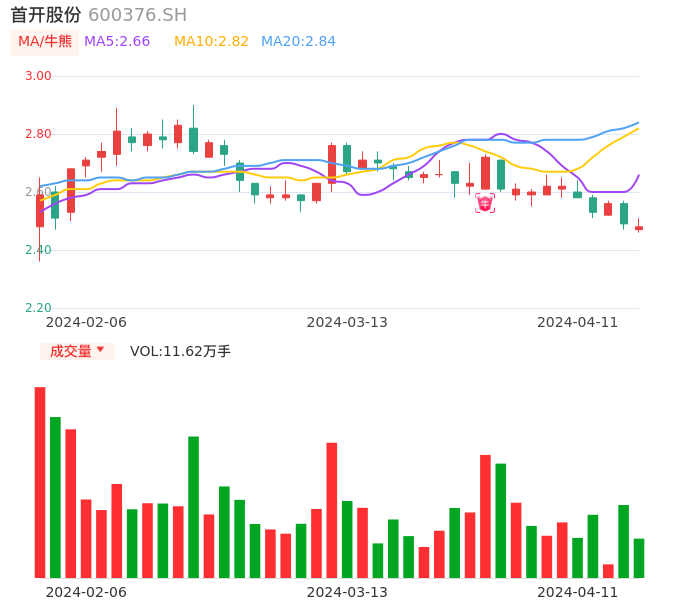Click the 2024-02-06 date label under volume chart
686x606 pixels.
pos(86,592)
